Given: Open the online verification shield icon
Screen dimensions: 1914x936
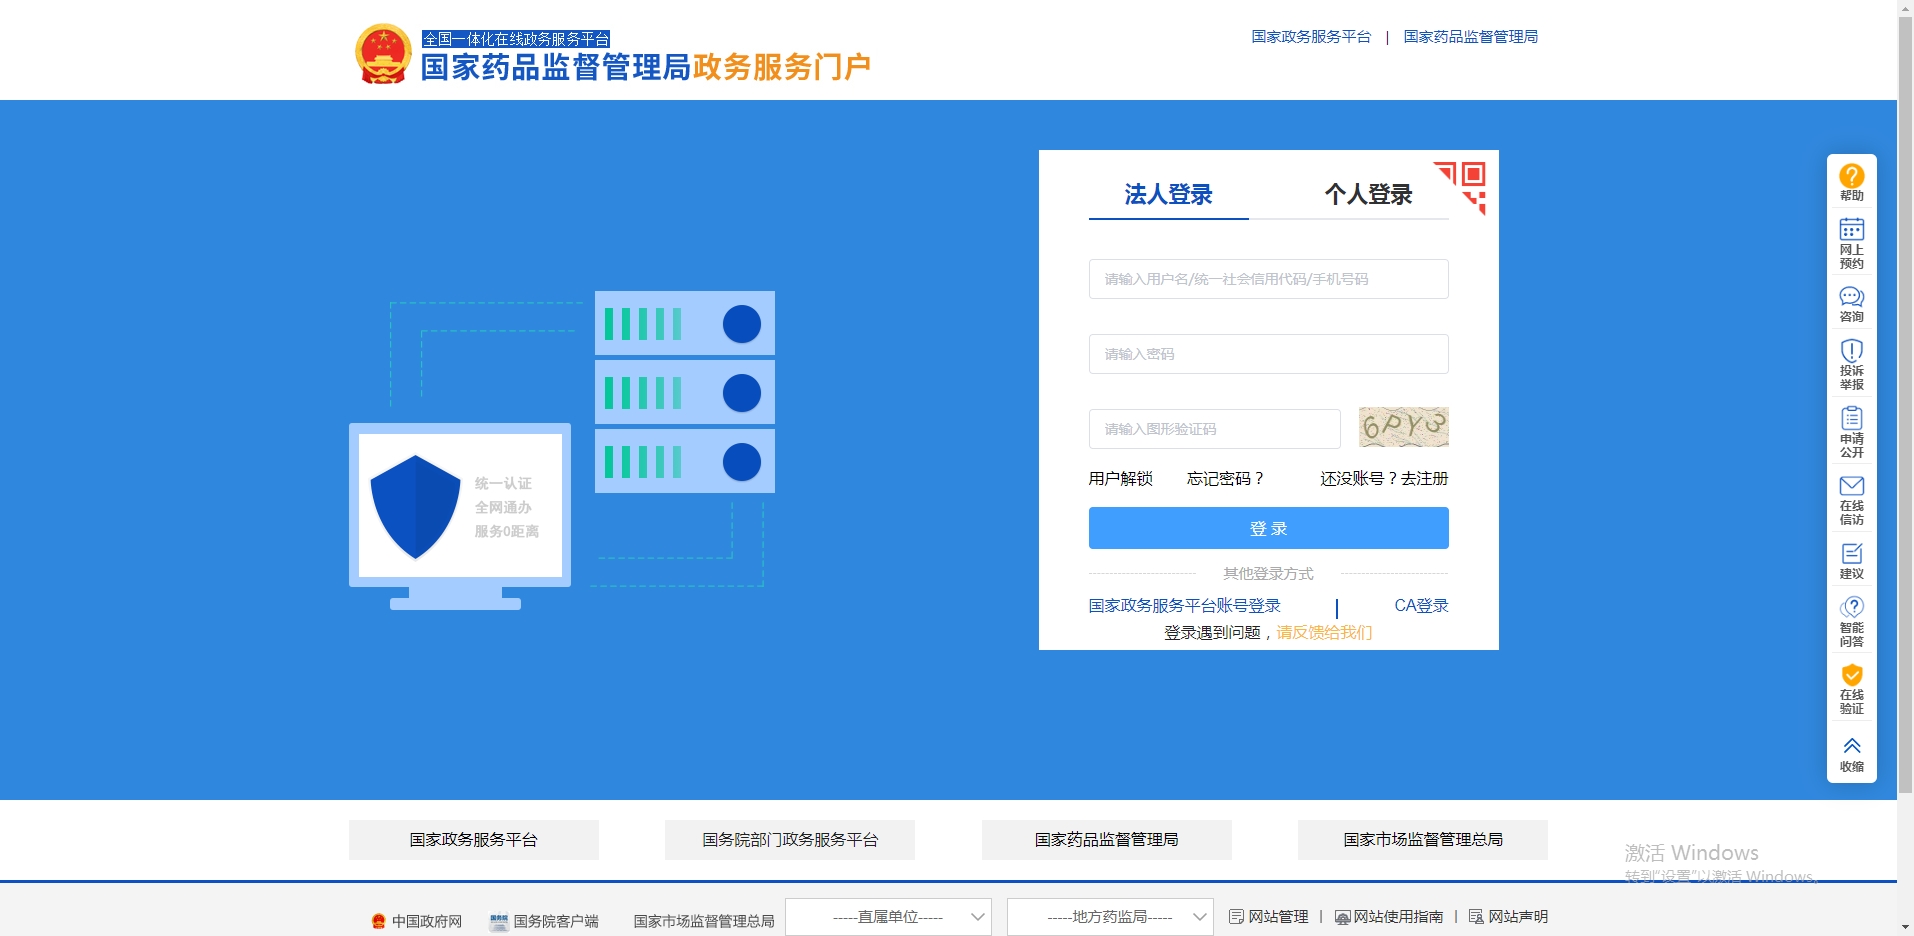Looking at the screenshot, I should tap(1851, 675).
